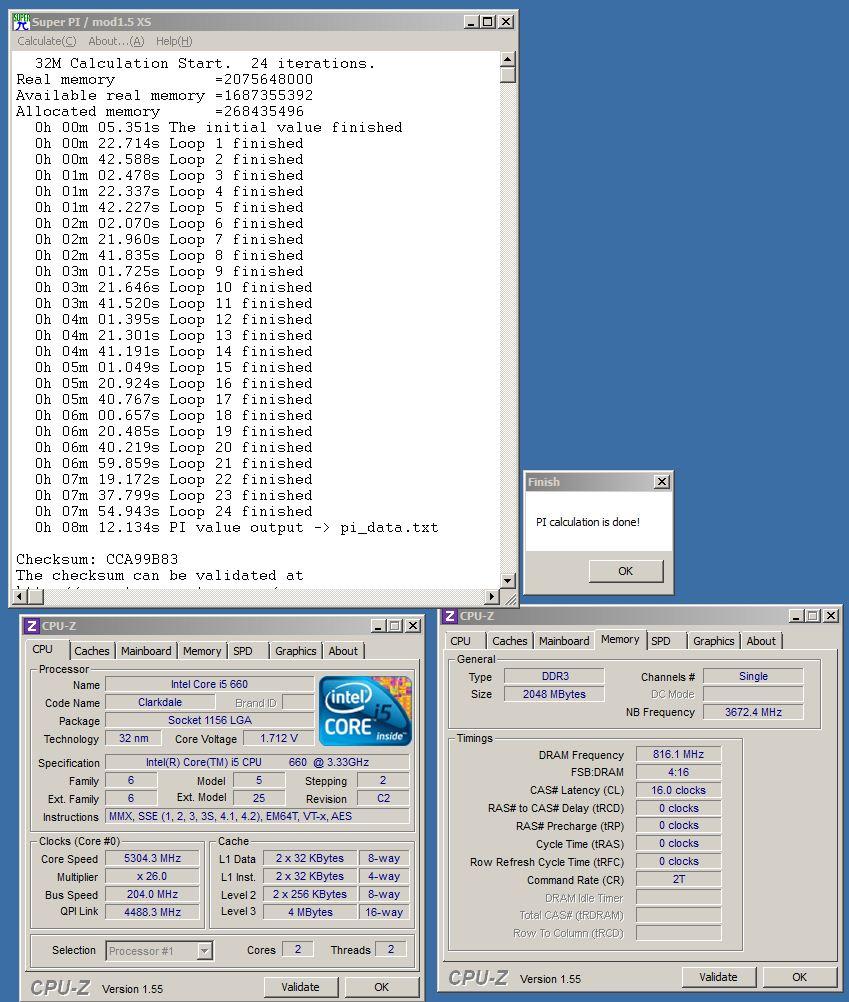Screen dimensions: 849x1002
Task: Maximize the Super PI window
Action: click(x=488, y=22)
